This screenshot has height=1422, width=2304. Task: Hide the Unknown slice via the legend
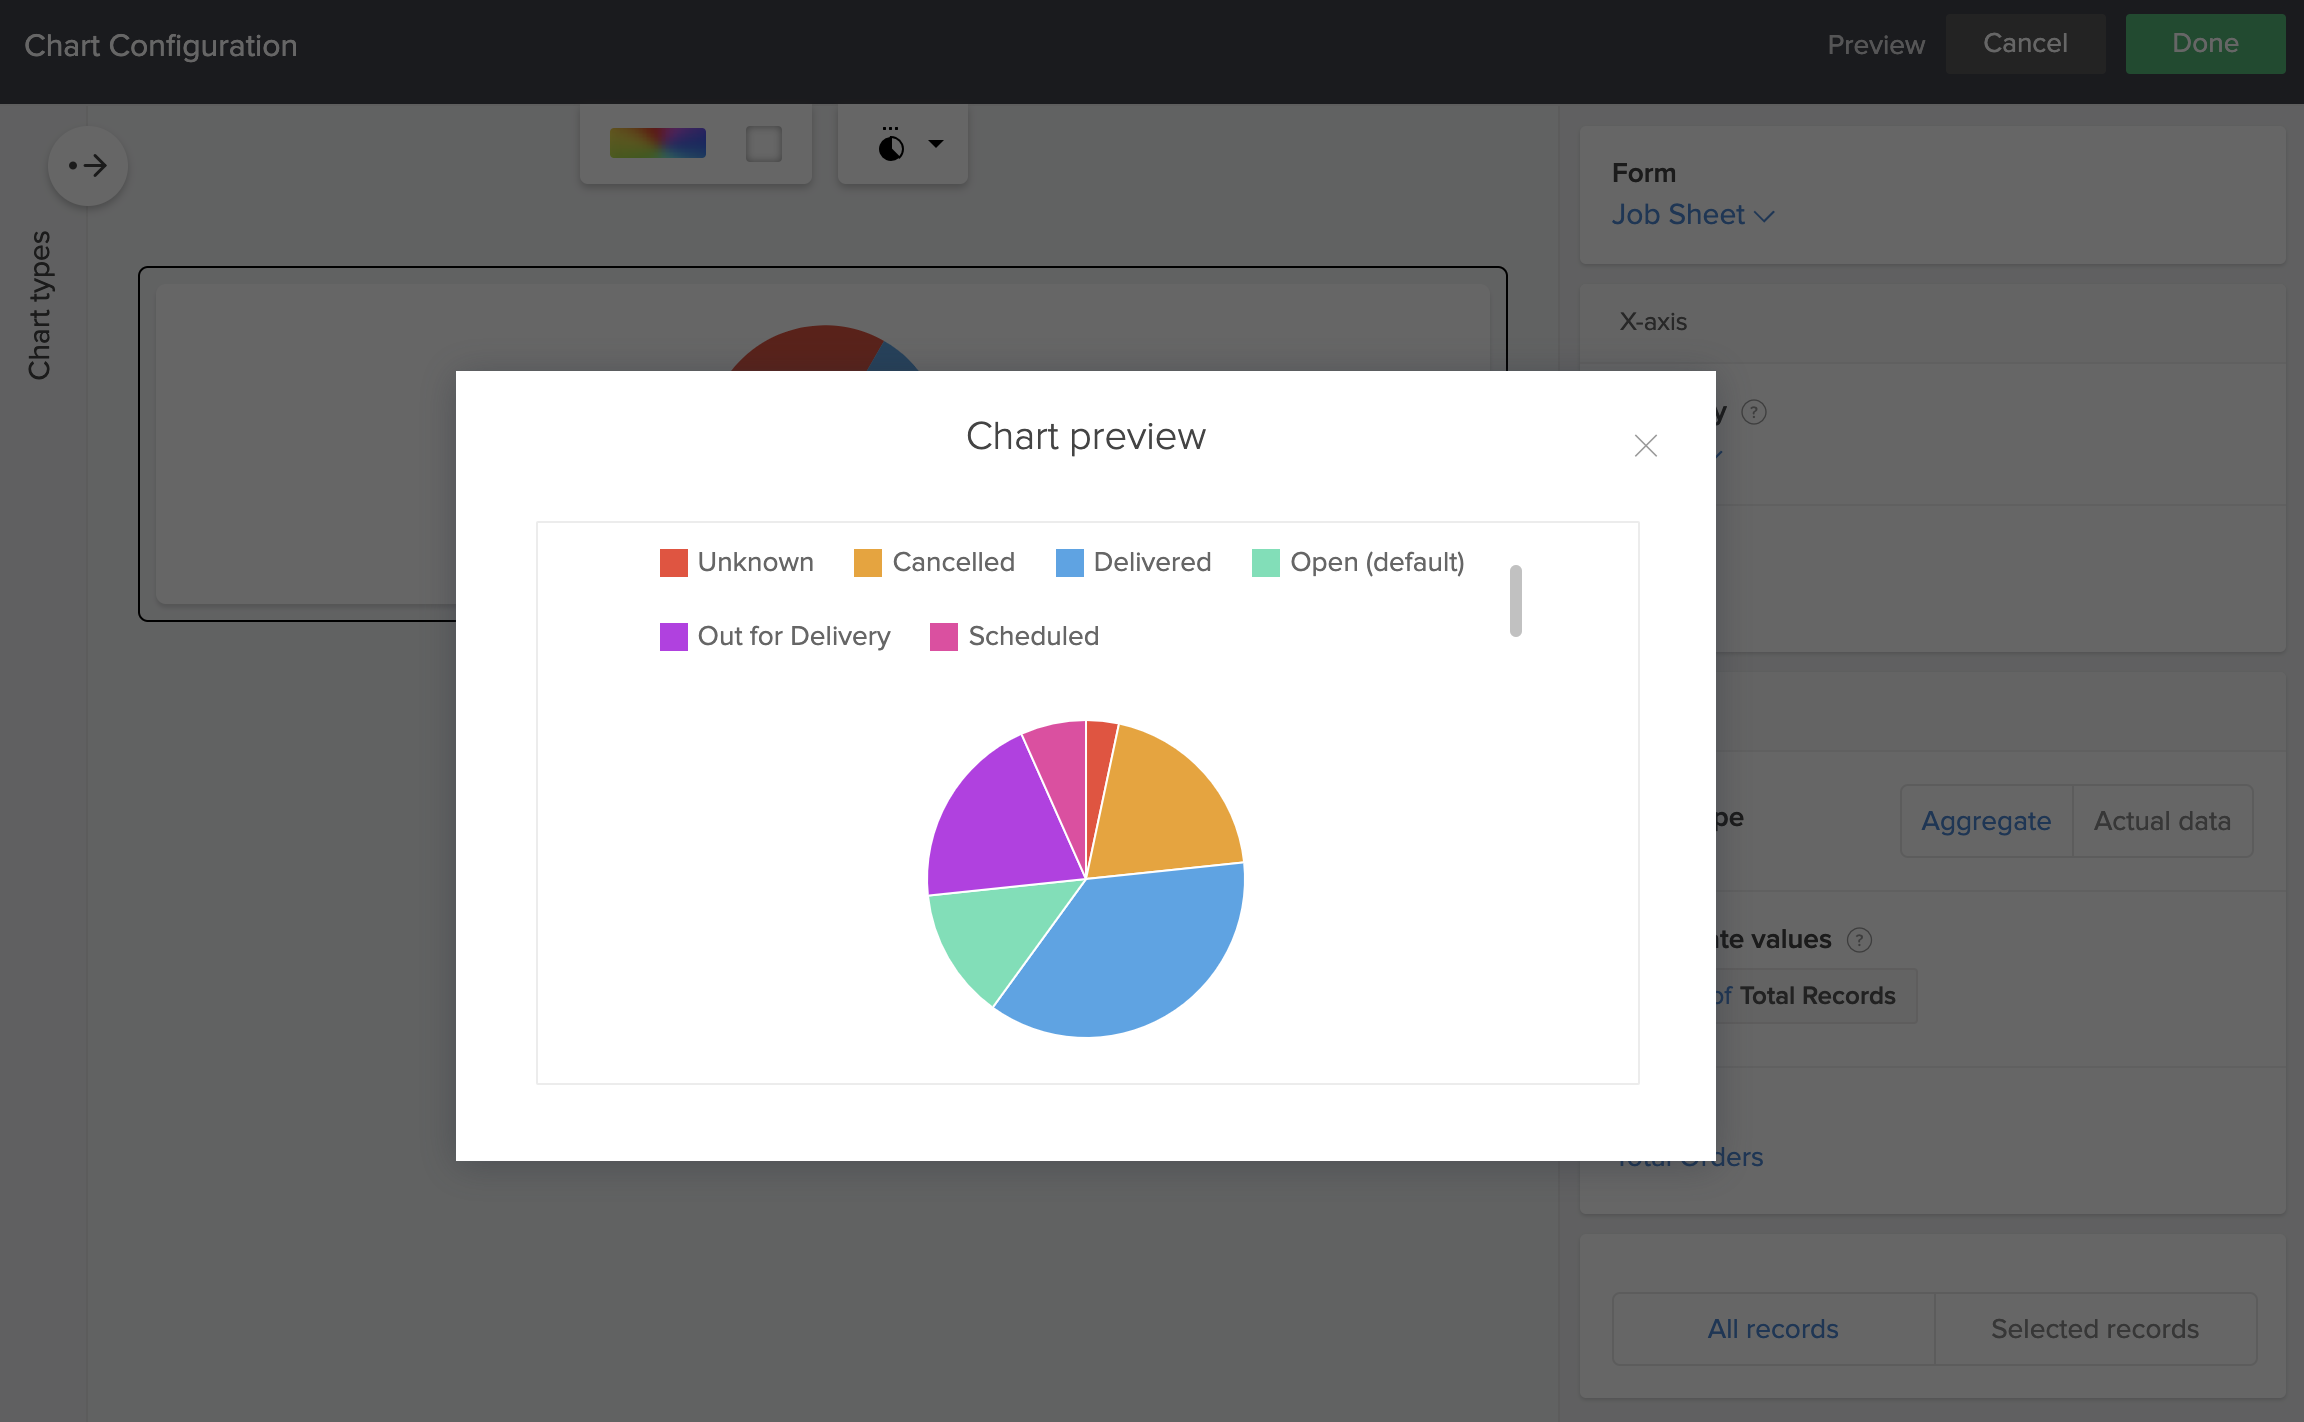(x=736, y=562)
